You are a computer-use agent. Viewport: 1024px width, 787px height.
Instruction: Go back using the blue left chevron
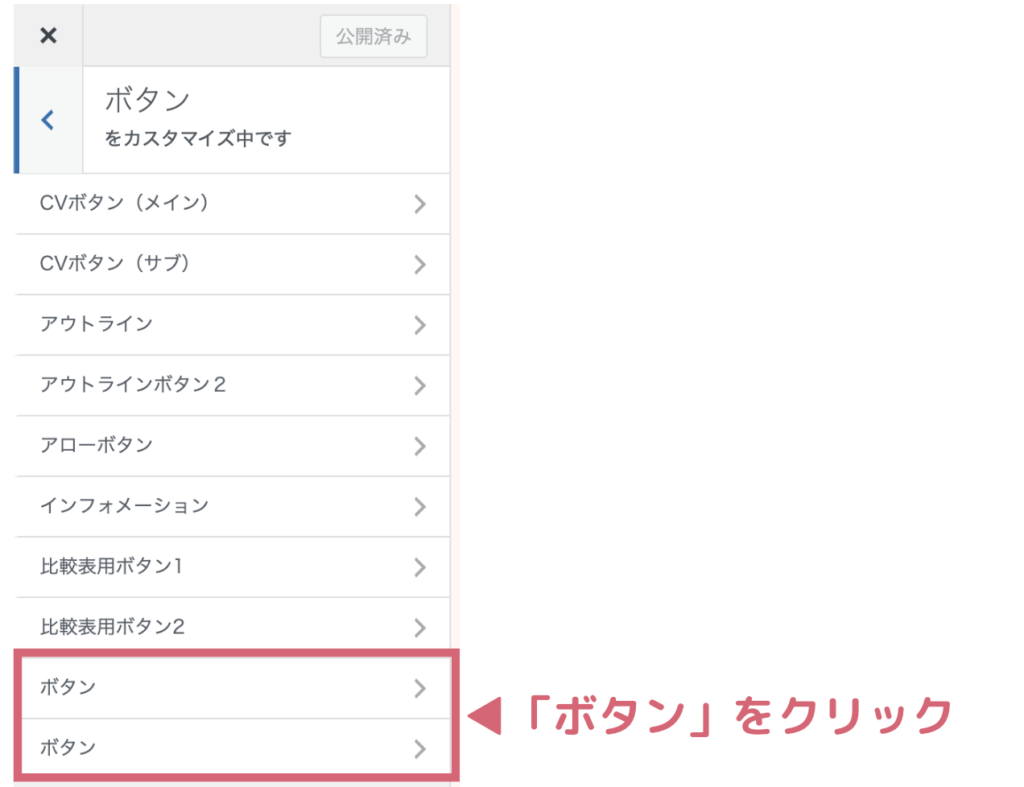pos(48,120)
